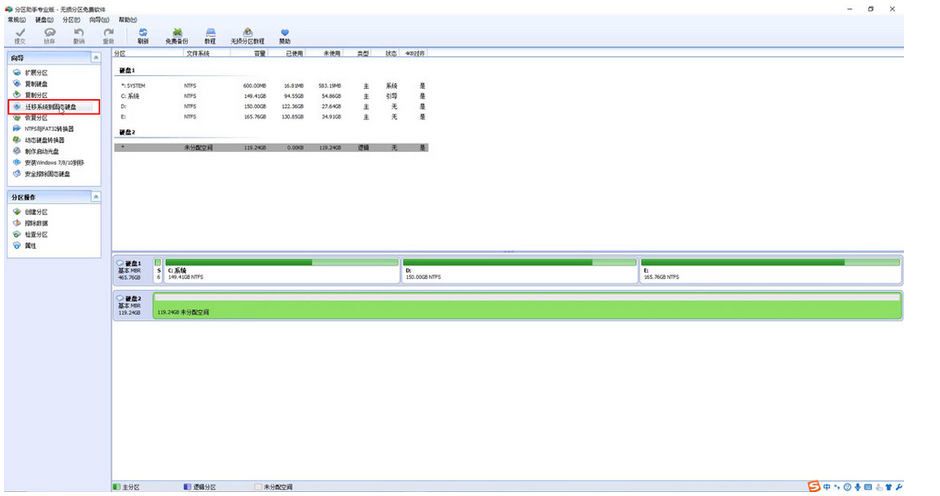Click the Sogou input method S icon
Screen dimensions: 940x496
pos(815,487)
